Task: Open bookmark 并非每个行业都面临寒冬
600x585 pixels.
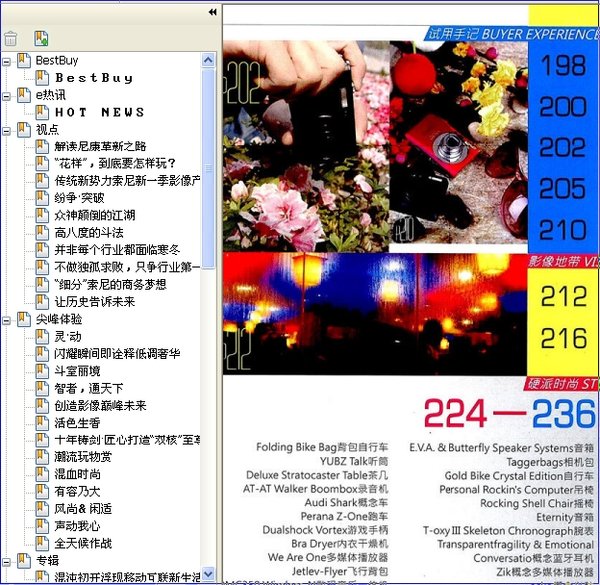Action: click(x=117, y=250)
